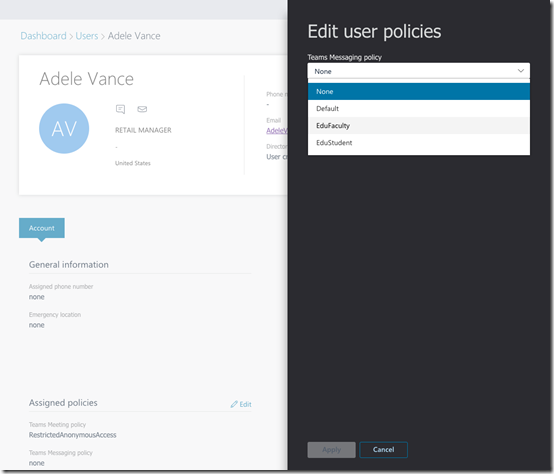
Task: Click the AV avatar circle
Action: point(64,129)
